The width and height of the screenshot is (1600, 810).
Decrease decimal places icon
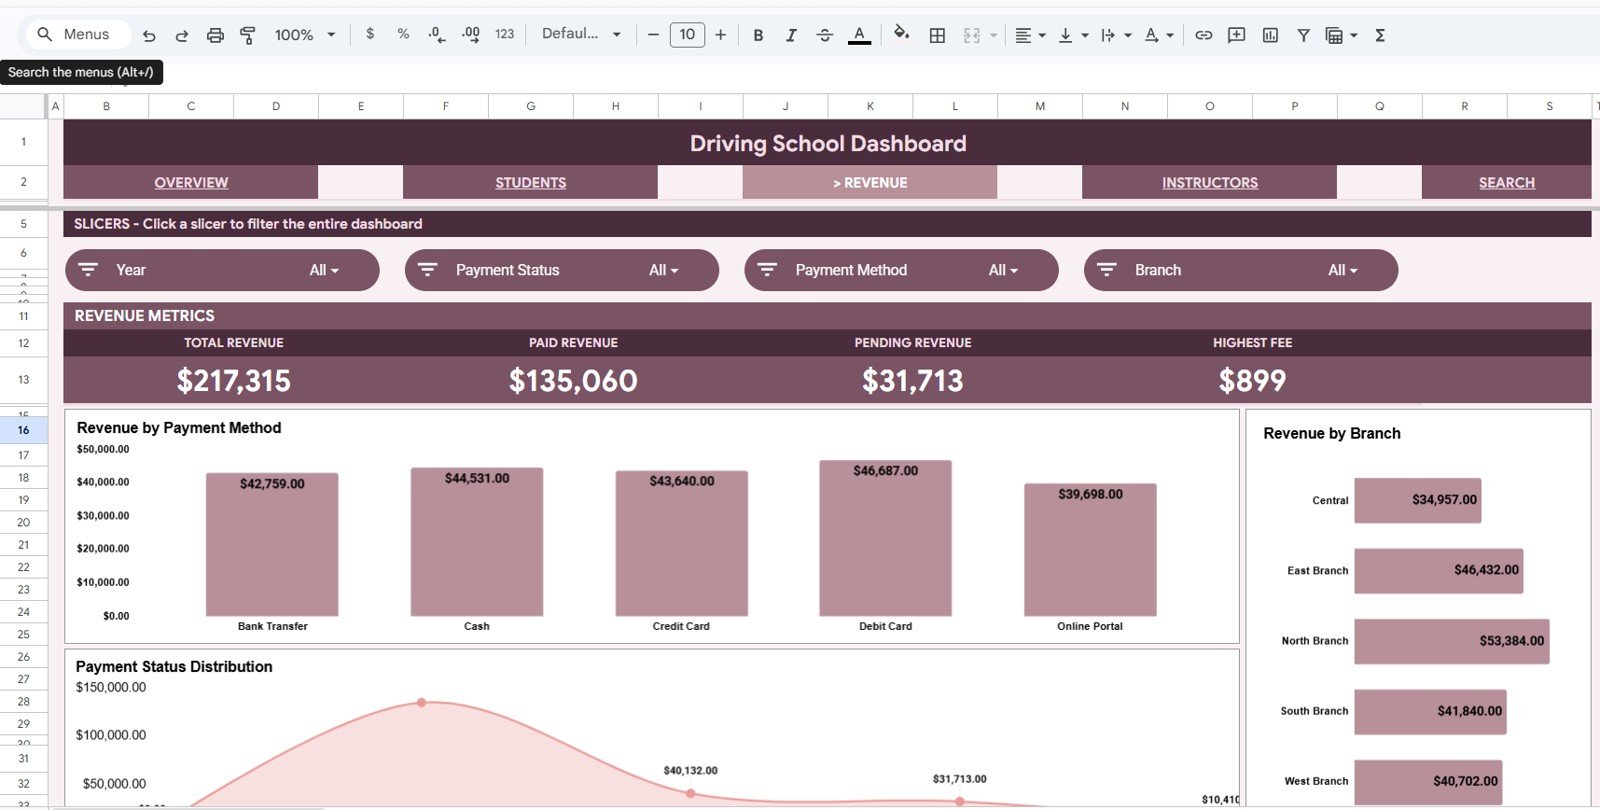(x=437, y=34)
